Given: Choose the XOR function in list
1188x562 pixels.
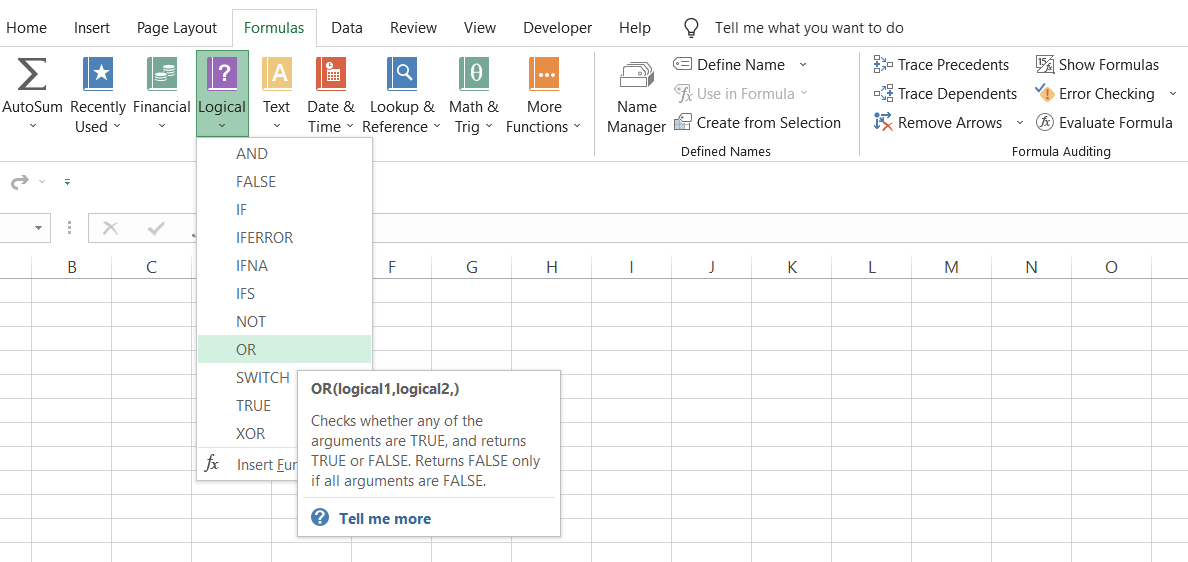Looking at the screenshot, I should click(x=251, y=434).
